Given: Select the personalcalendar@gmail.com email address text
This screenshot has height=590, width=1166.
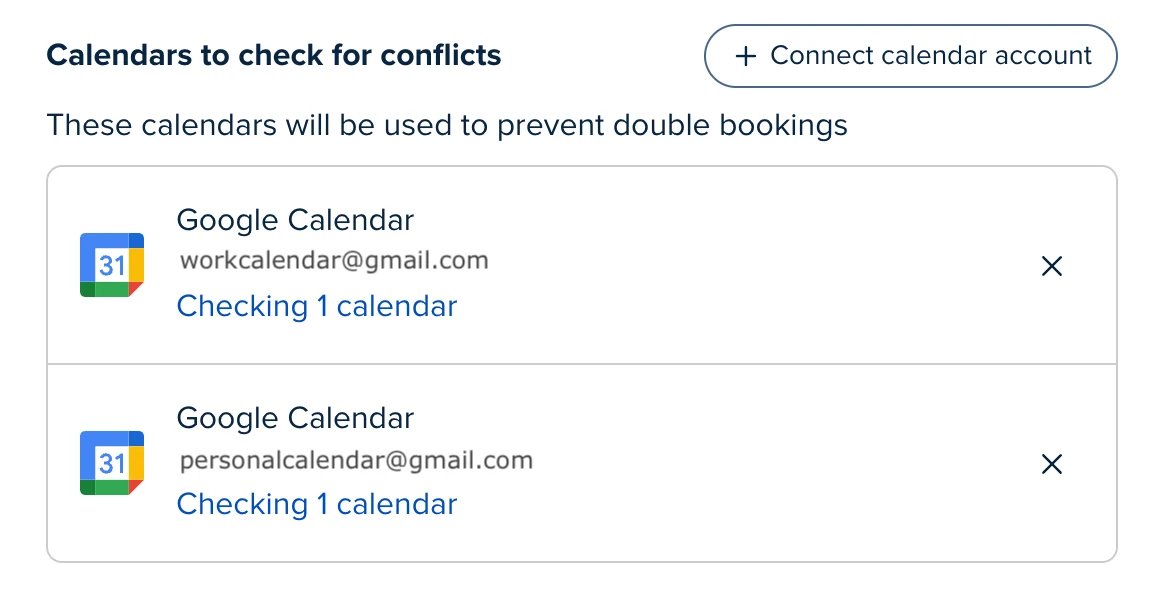Looking at the screenshot, I should pos(356,460).
